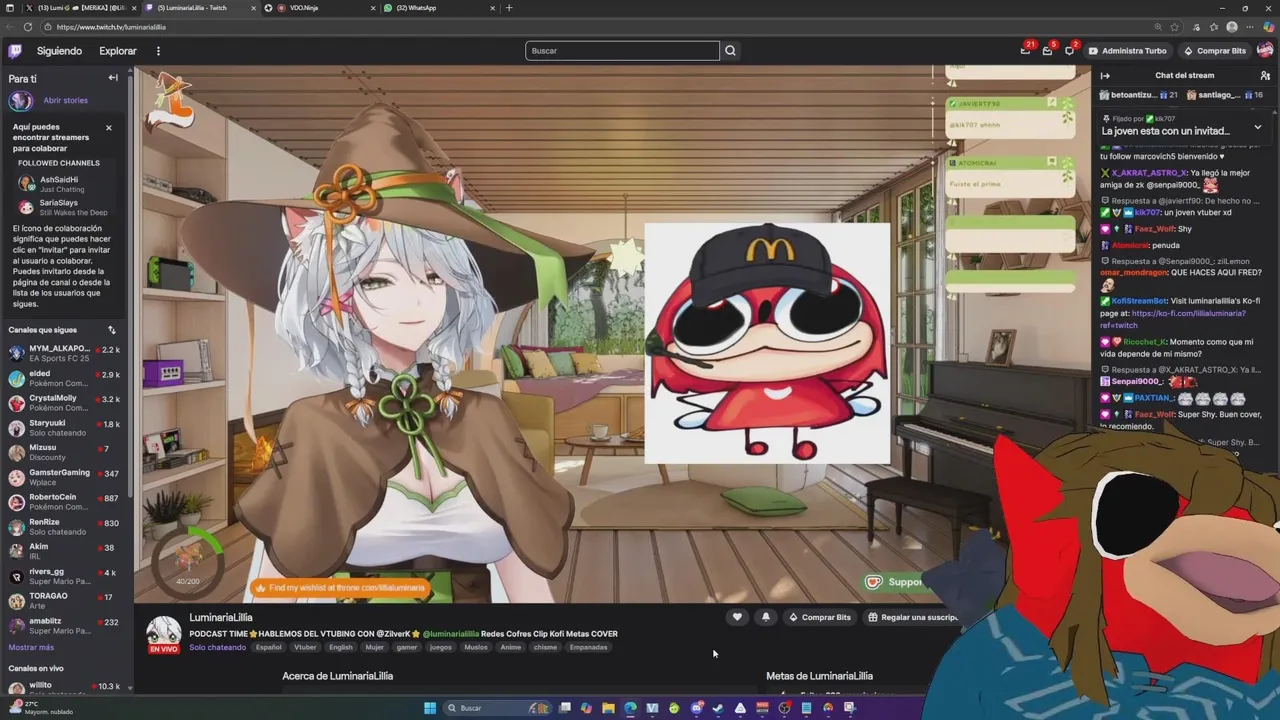Click the browser address bar URL

tap(111, 27)
